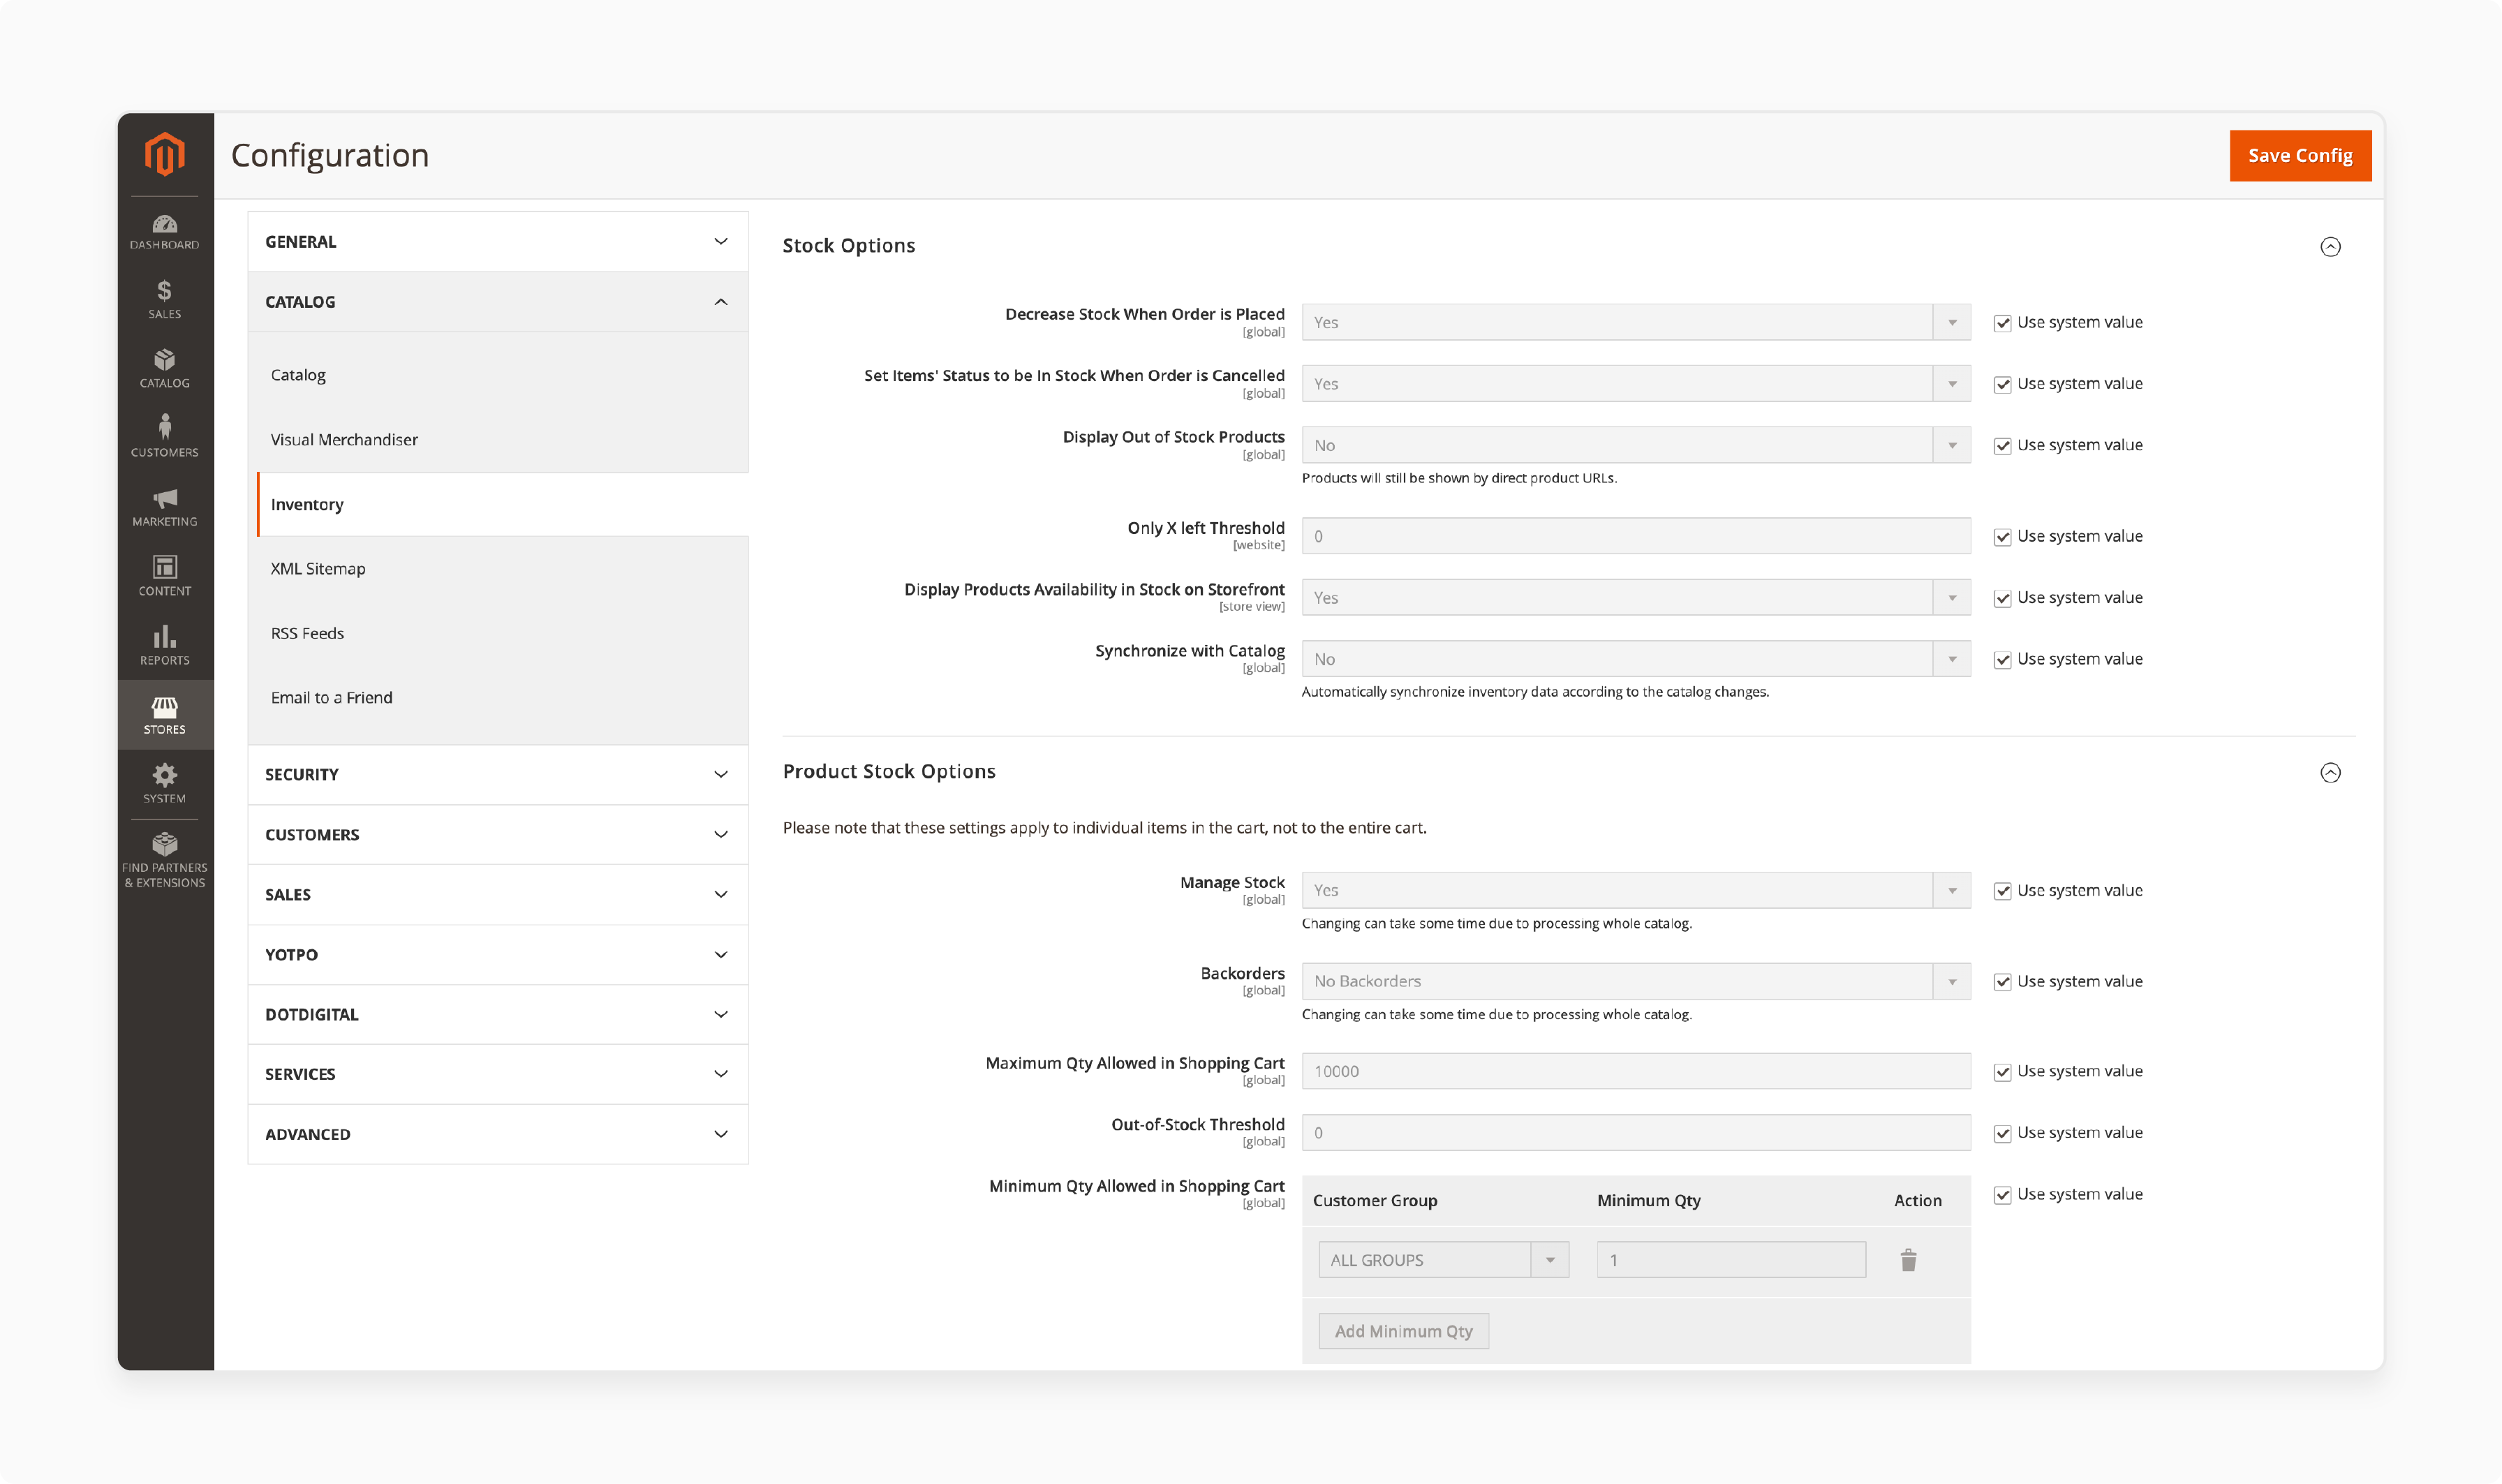Collapse the Product Stock Options section
Screen dimensions: 2502x1484
pos(2330,773)
